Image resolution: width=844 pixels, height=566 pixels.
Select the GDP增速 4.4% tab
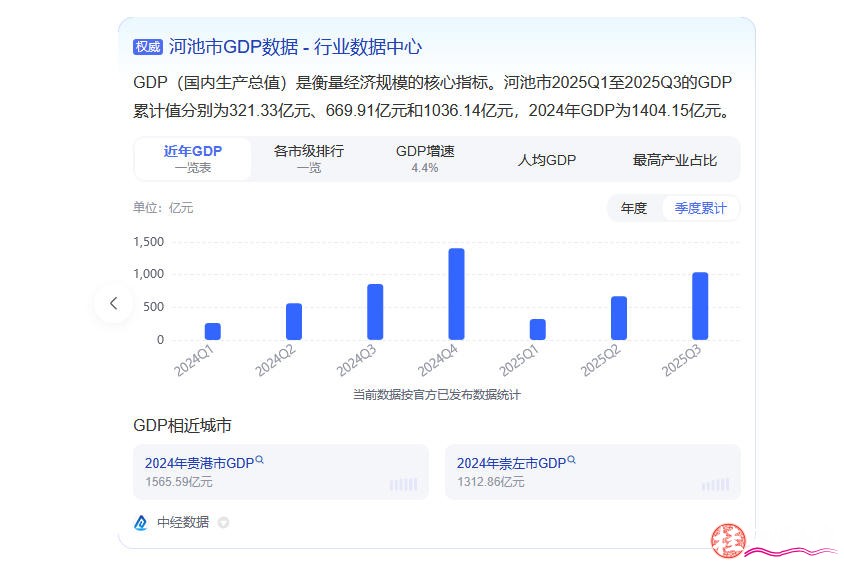point(425,159)
